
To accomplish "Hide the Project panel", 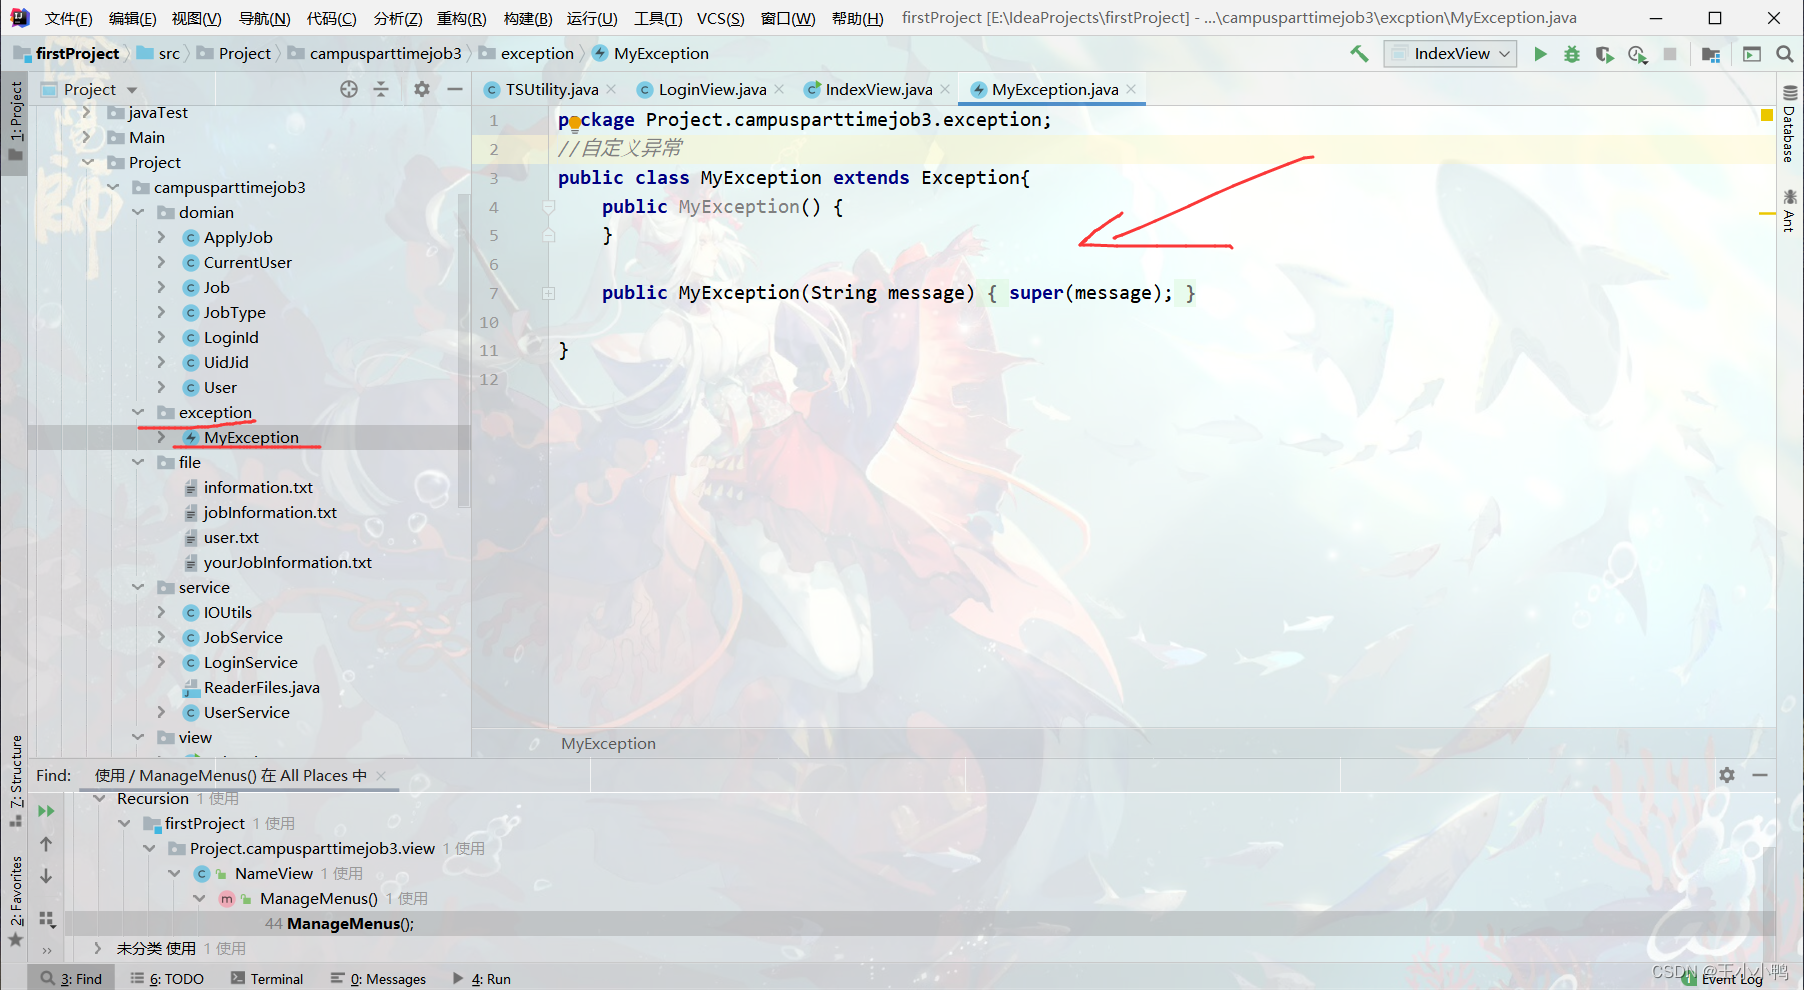I will [455, 89].
